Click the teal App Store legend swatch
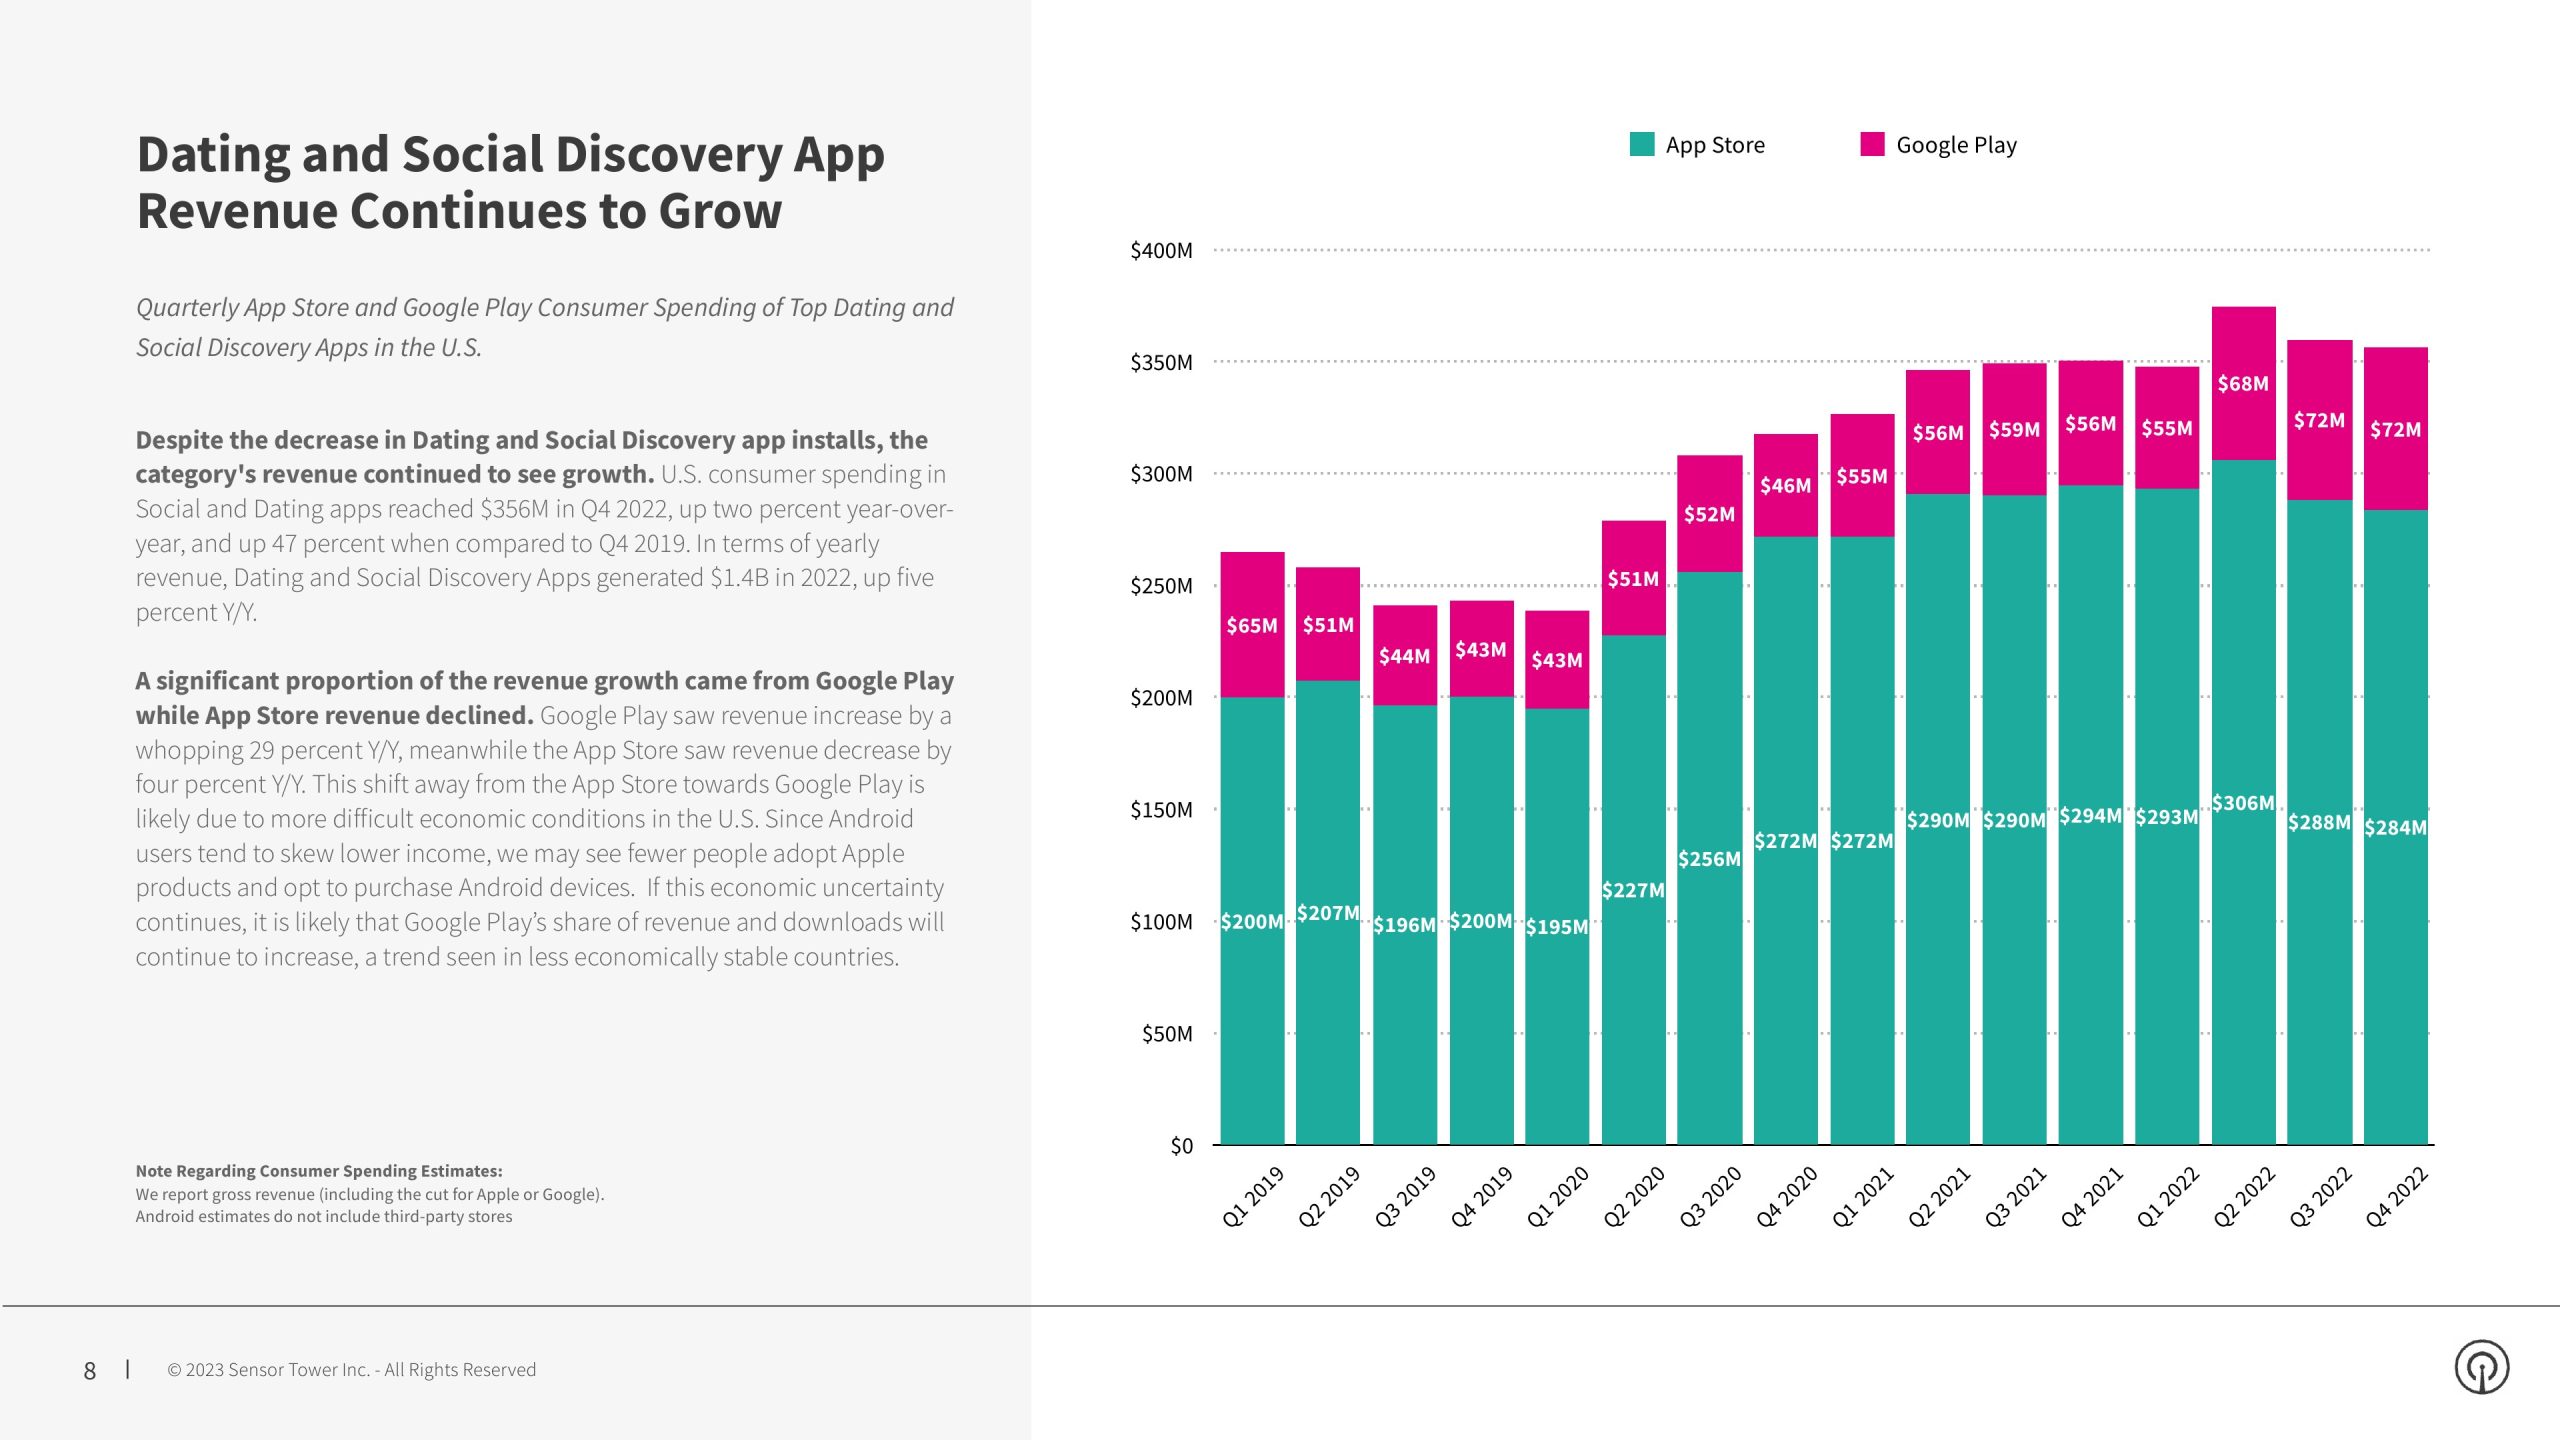The image size is (2560, 1440). [x=1642, y=144]
